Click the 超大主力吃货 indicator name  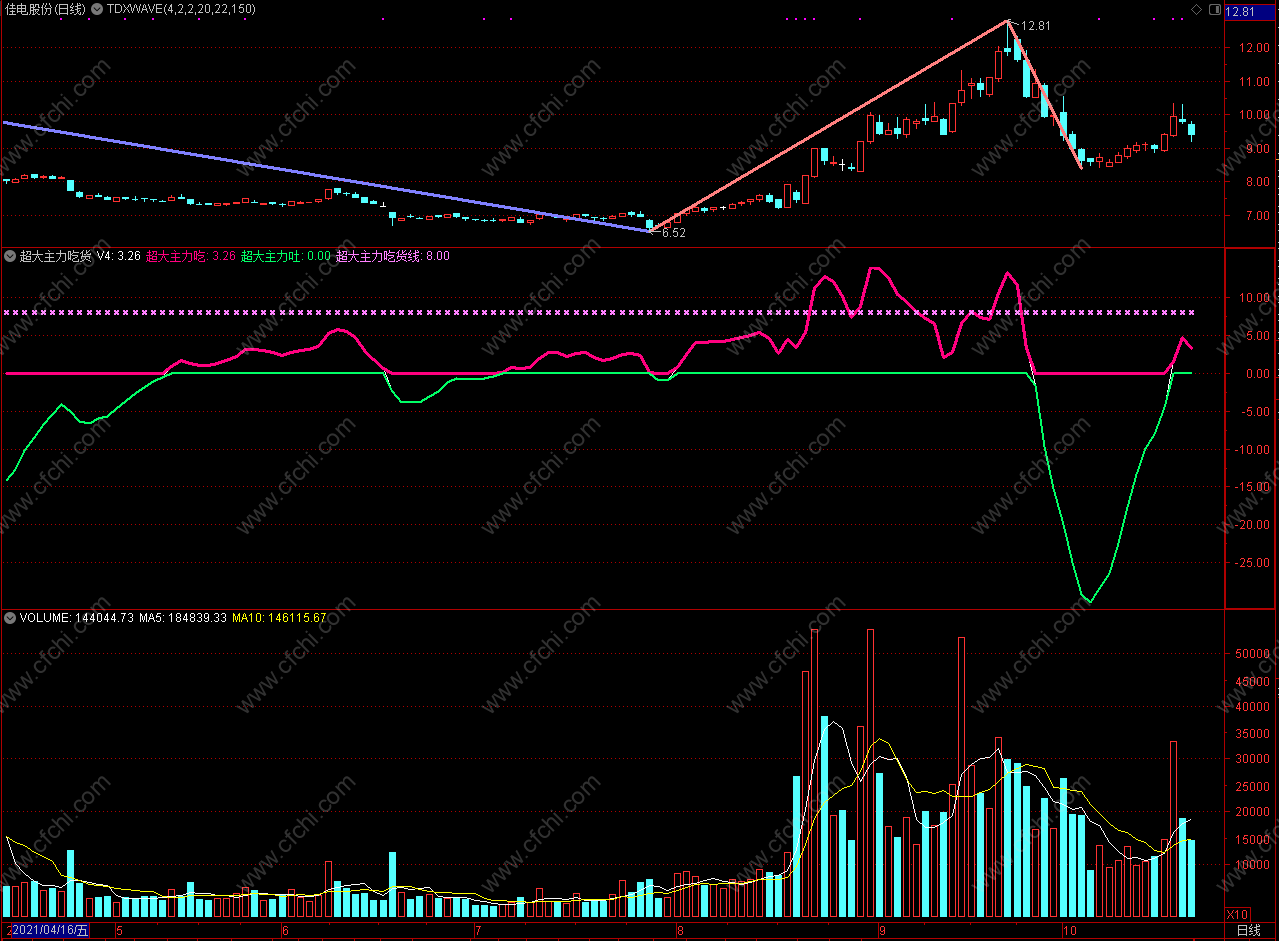pyautogui.click(x=56, y=256)
